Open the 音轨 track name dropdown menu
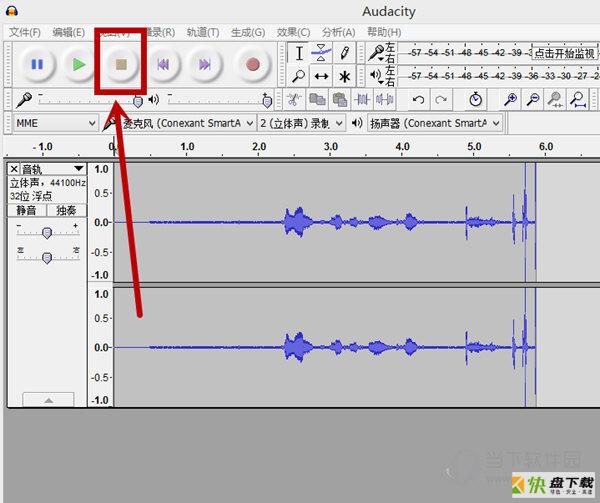The width and height of the screenshot is (600, 503). click(53, 169)
